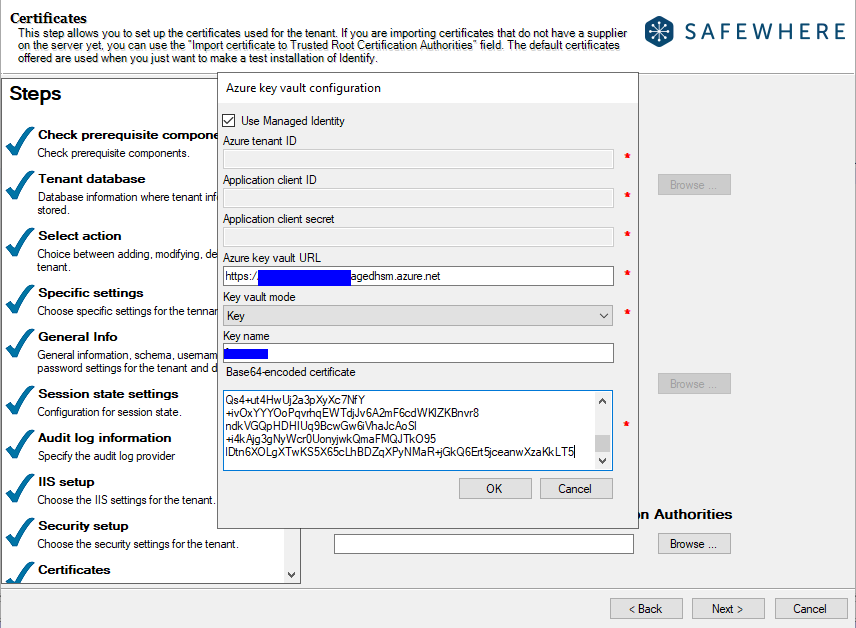Click checkmark icon beside Specific settings step
Image resolution: width=856 pixels, height=628 pixels.
20,299
